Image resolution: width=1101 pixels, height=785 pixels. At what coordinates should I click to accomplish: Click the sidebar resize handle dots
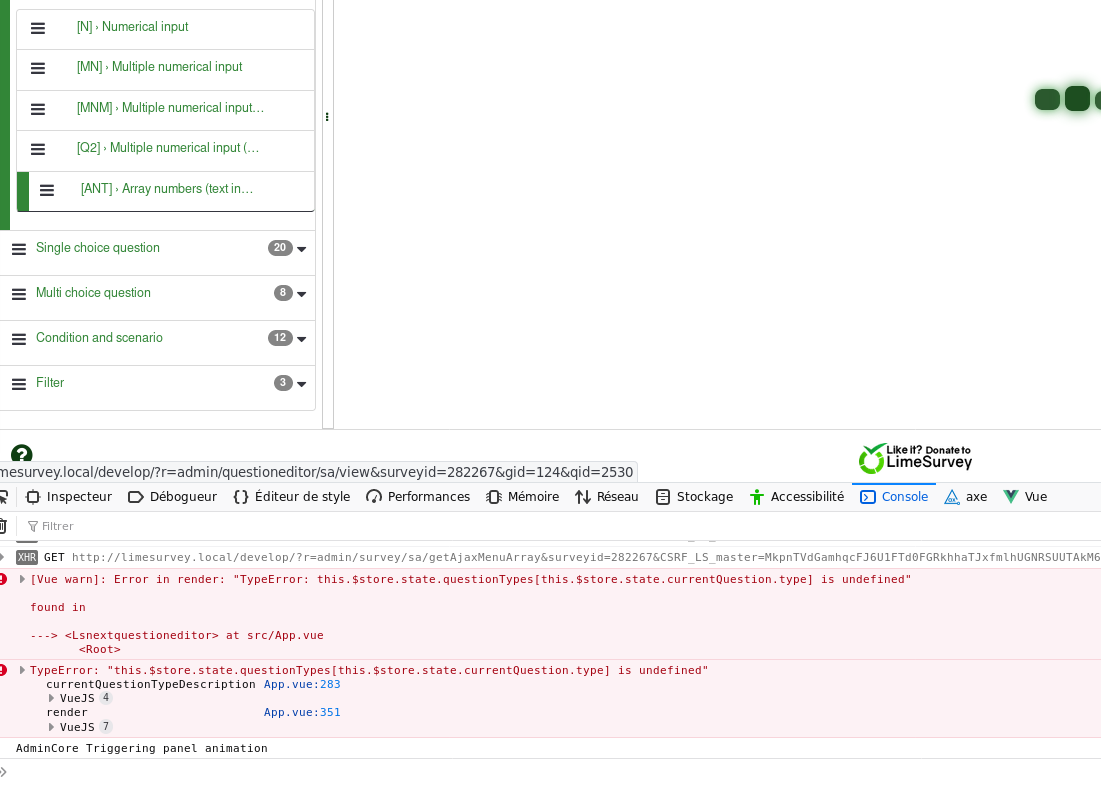(x=327, y=117)
